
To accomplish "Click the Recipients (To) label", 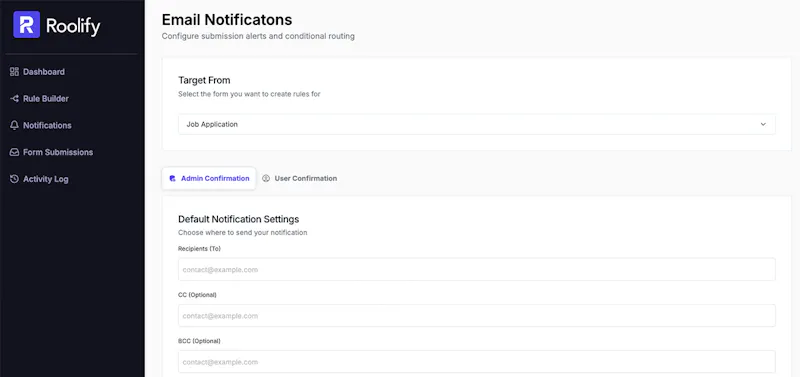I will 199,248.
